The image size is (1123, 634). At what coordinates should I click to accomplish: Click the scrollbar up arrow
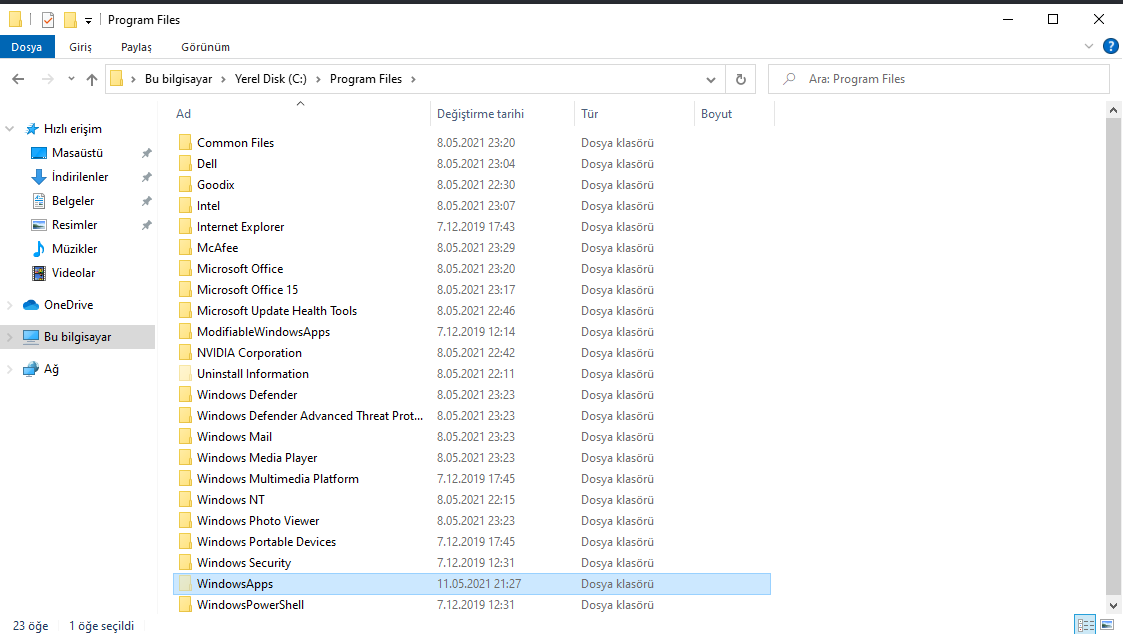[1113, 110]
